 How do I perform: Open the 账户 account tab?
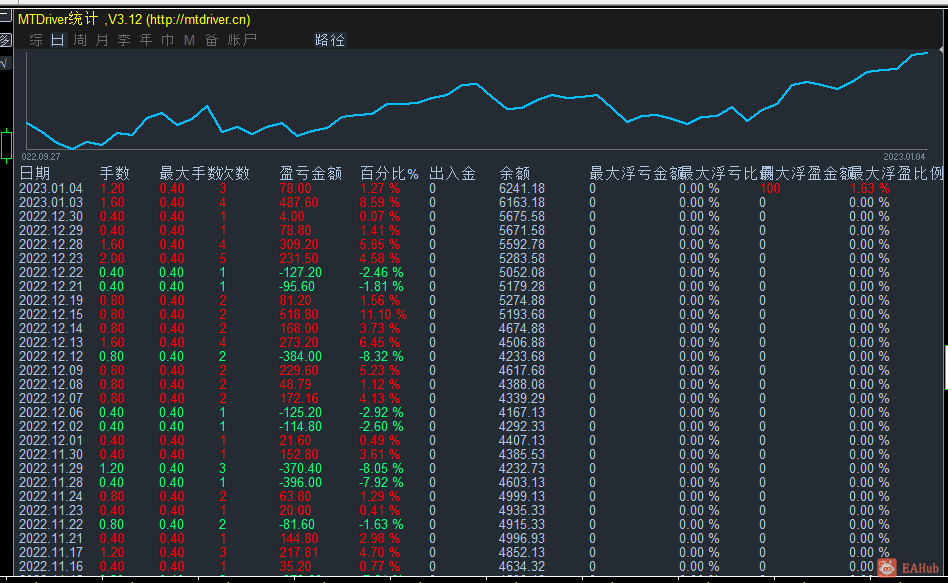pyautogui.click(x=242, y=40)
